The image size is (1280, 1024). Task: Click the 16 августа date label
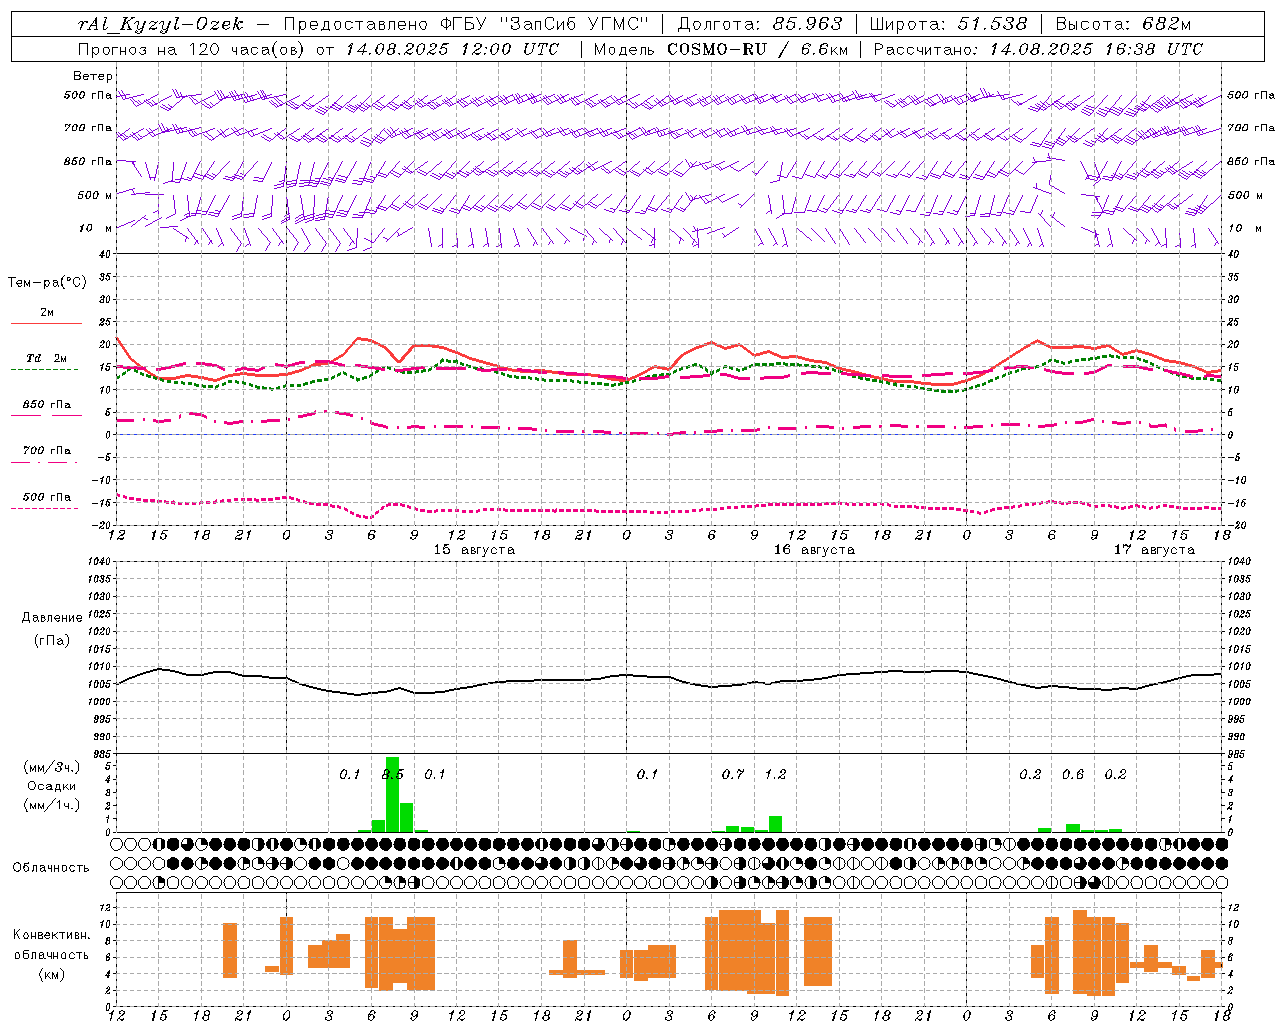click(x=814, y=550)
